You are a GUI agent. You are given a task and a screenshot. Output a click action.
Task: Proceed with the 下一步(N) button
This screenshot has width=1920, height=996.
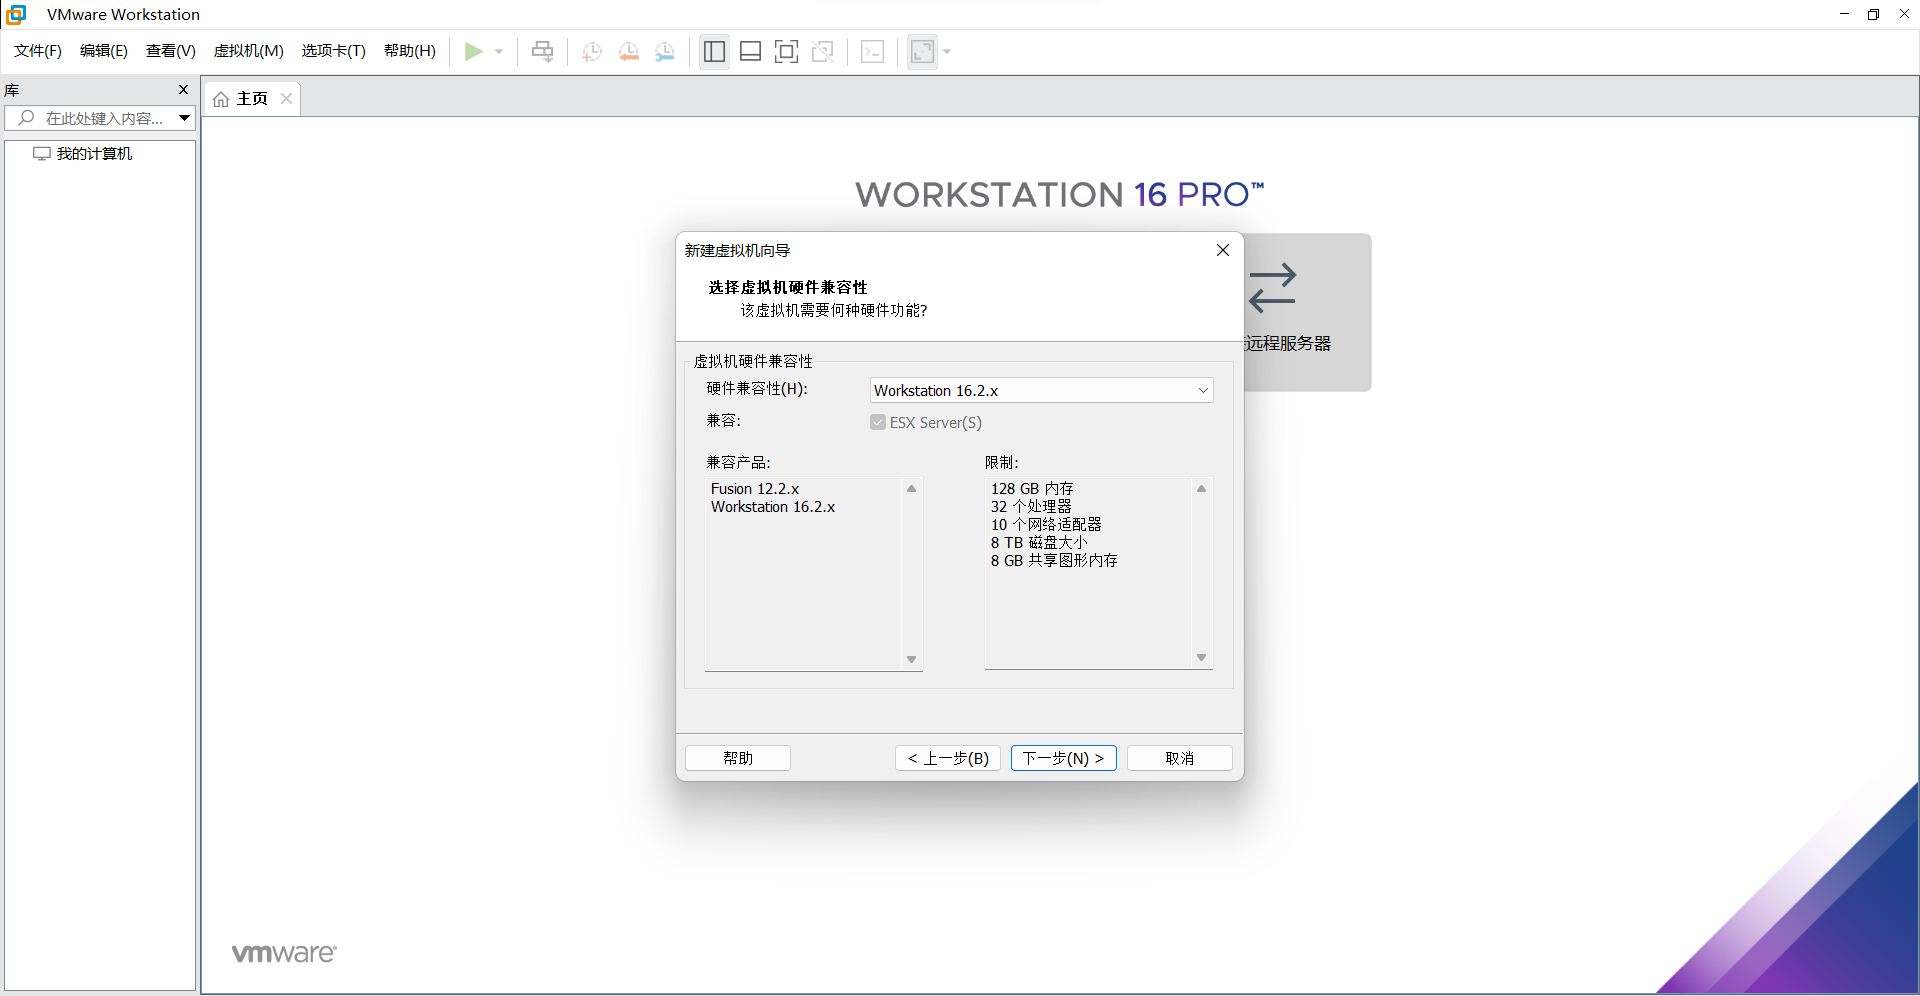[x=1064, y=758]
